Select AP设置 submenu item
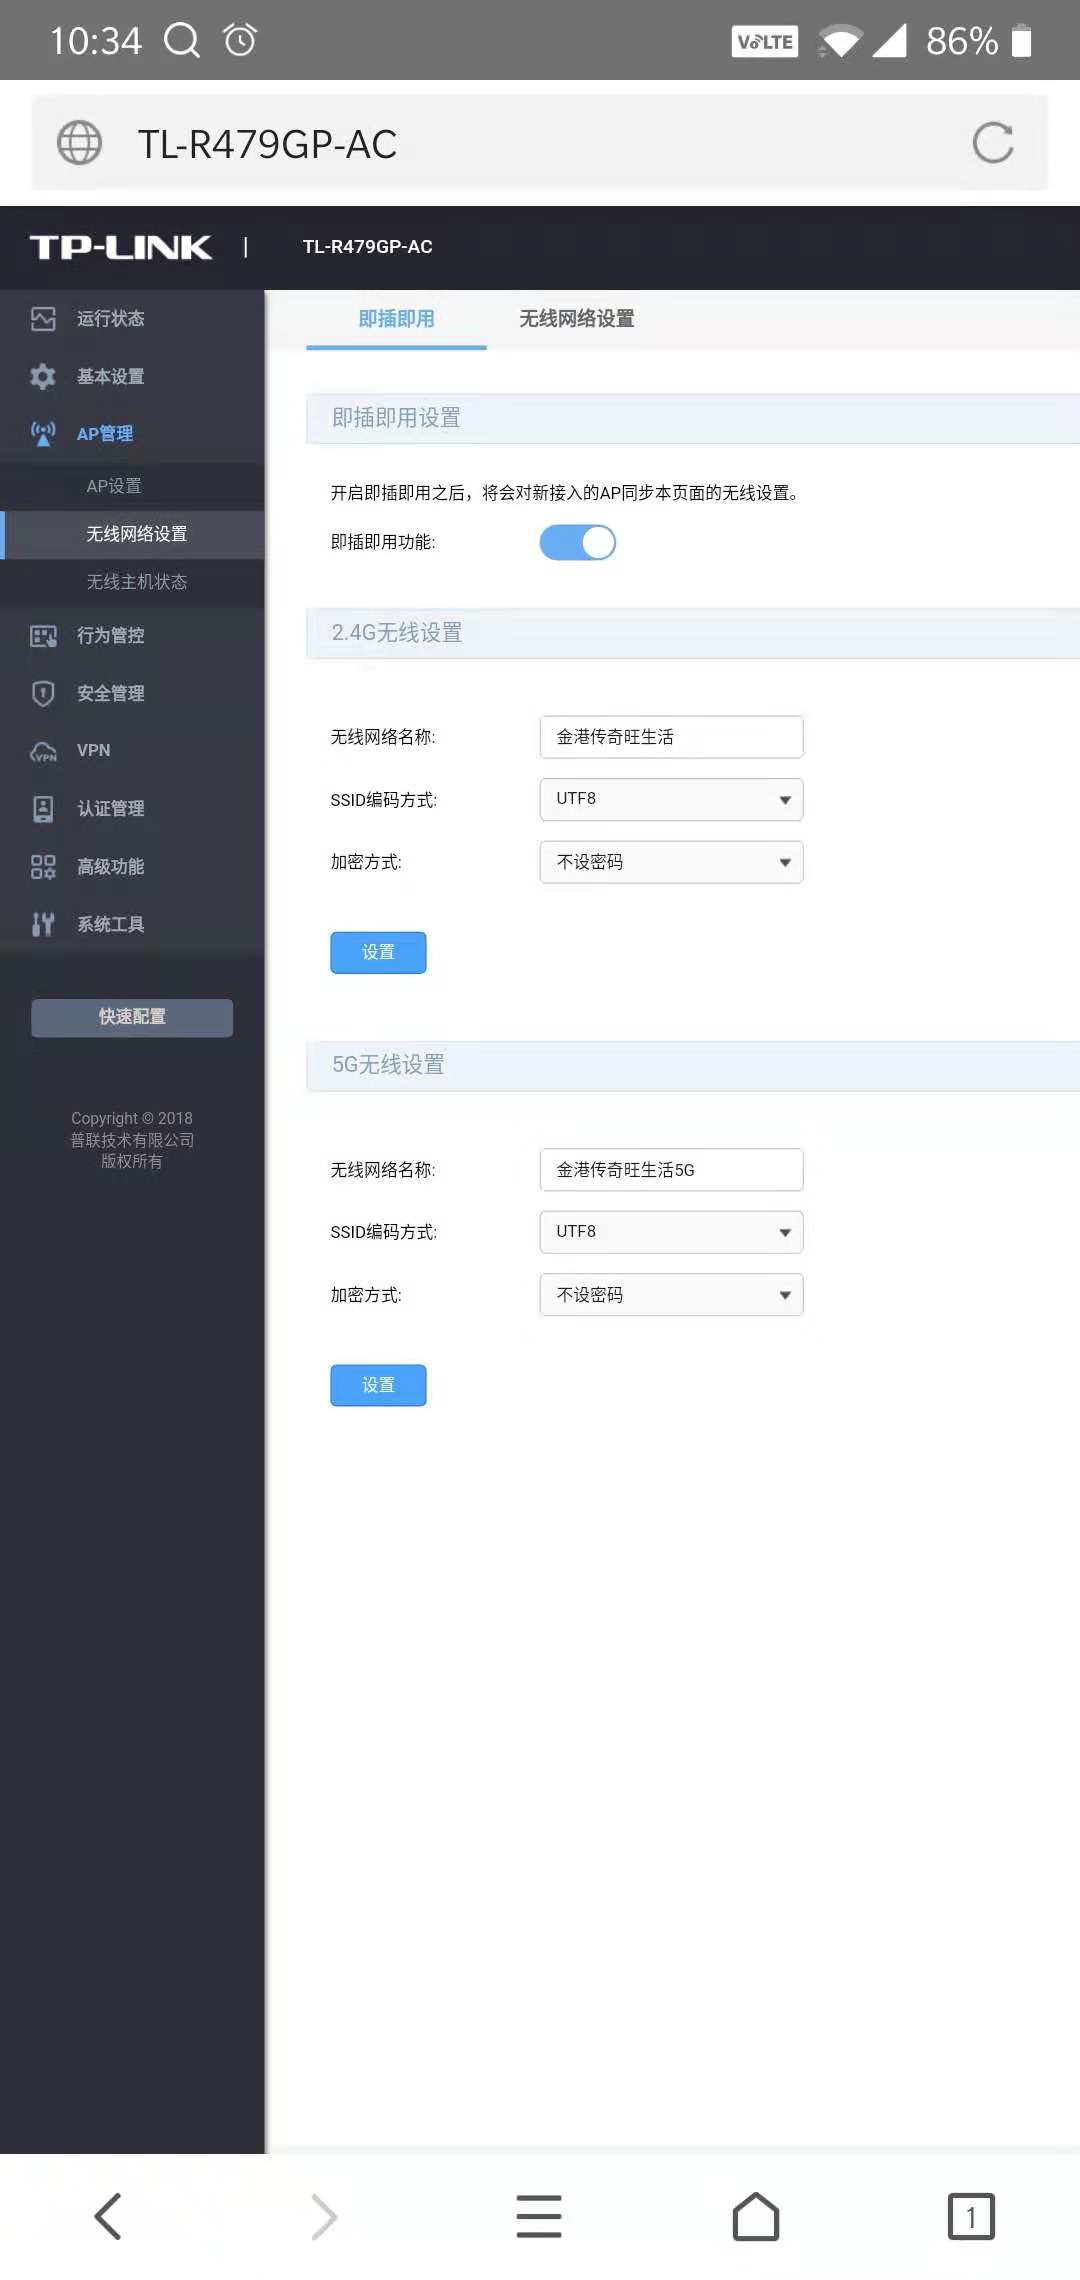This screenshot has width=1080, height=2280. pos(132,486)
